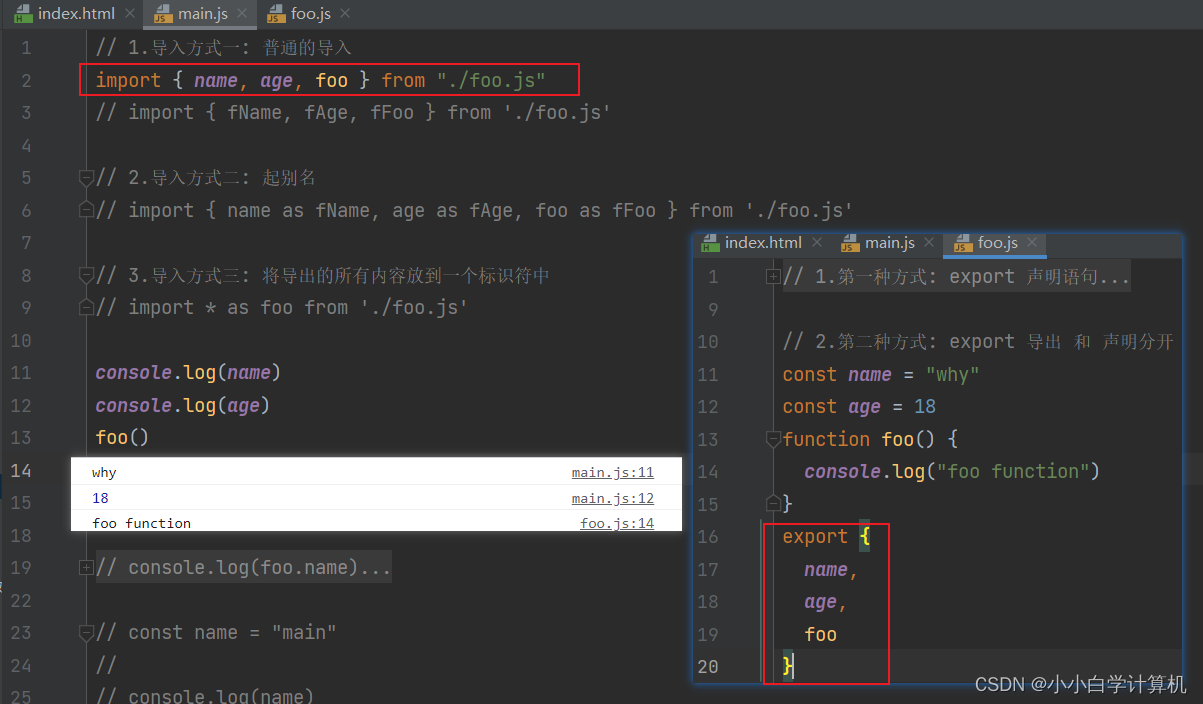The width and height of the screenshot is (1203, 704).
Task: Click the commented fName import on line 3
Action: click(x=353, y=112)
